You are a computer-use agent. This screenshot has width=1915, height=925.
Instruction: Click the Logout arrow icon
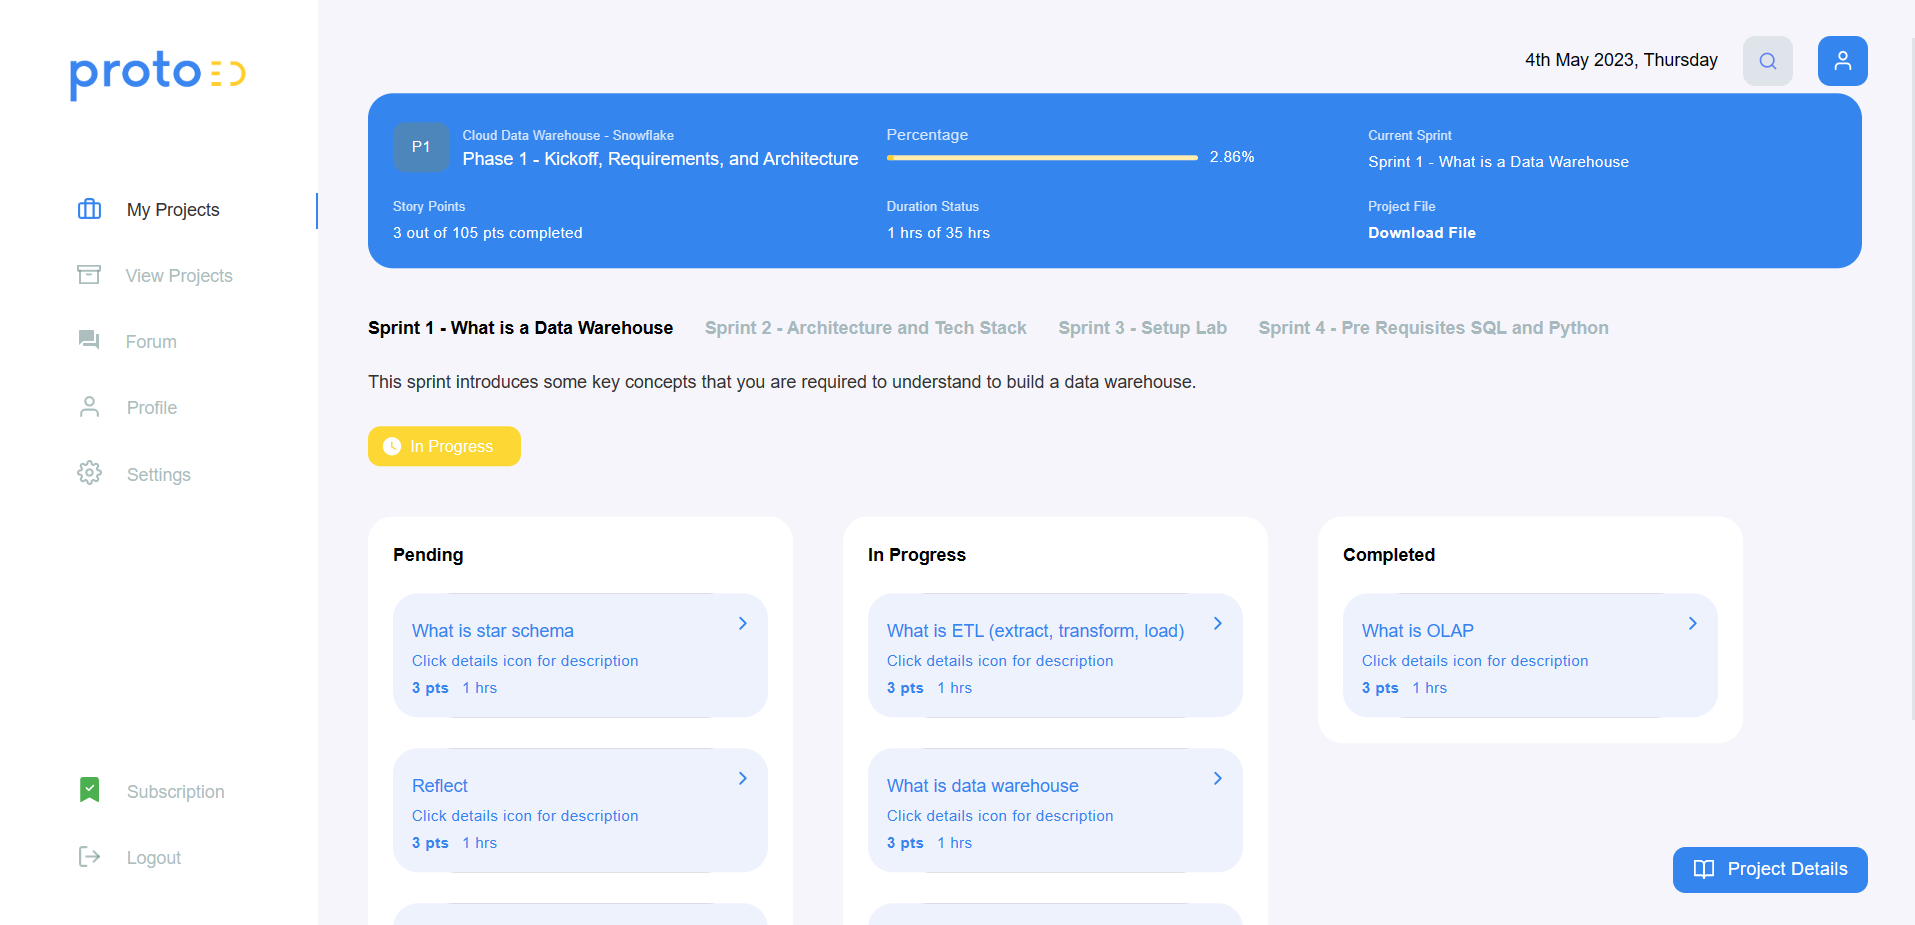[89, 857]
